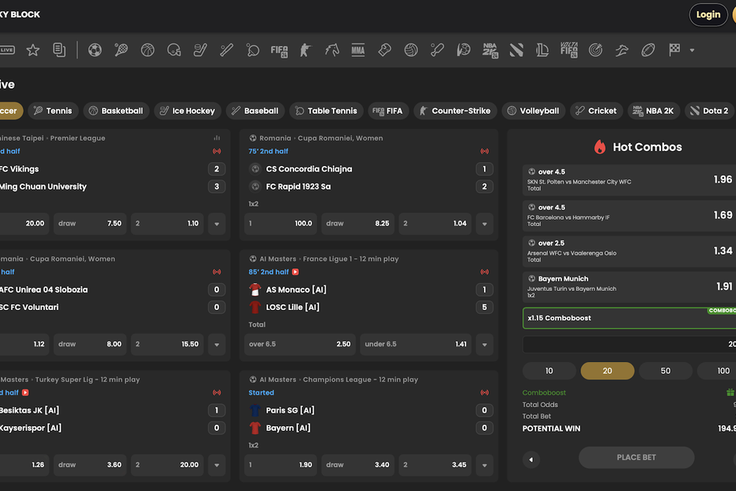Open Favorites star icon
Viewport: 736px width, 491px height.
tap(33, 50)
